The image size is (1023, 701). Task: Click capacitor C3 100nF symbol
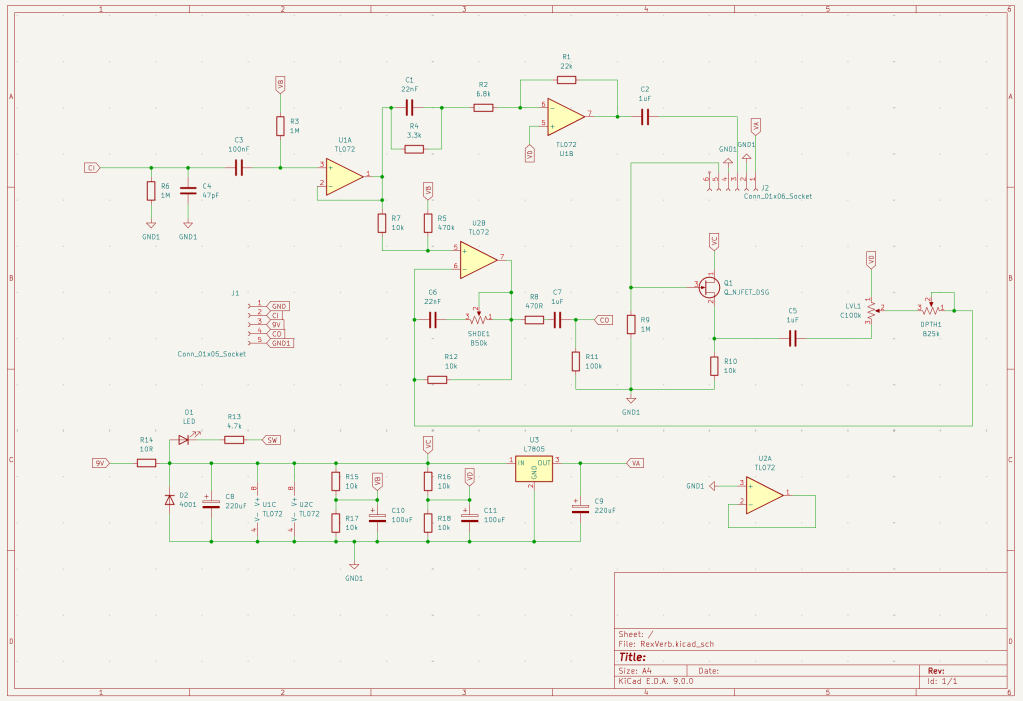pyautogui.click(x=238, y=168)
